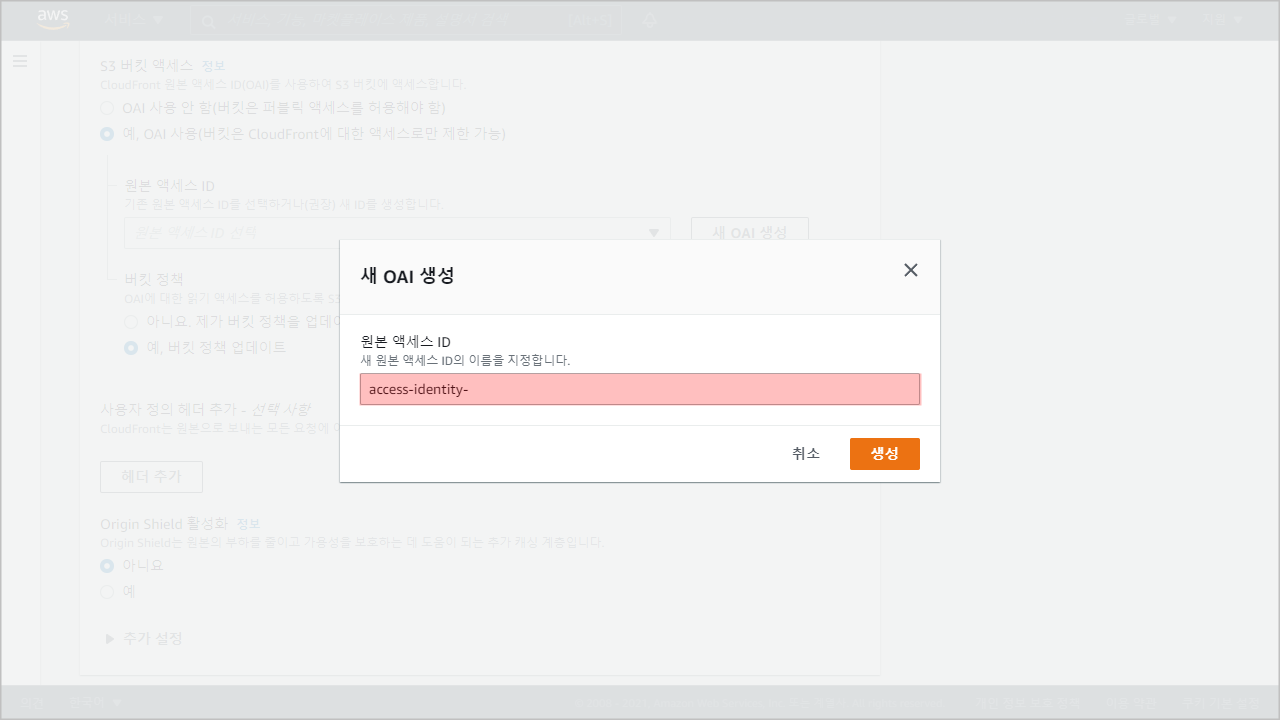The width and height of the screenshot is (1280, 720).
Task: Select '예' under Origin Shield 활성화
Action: coord(107,592)
